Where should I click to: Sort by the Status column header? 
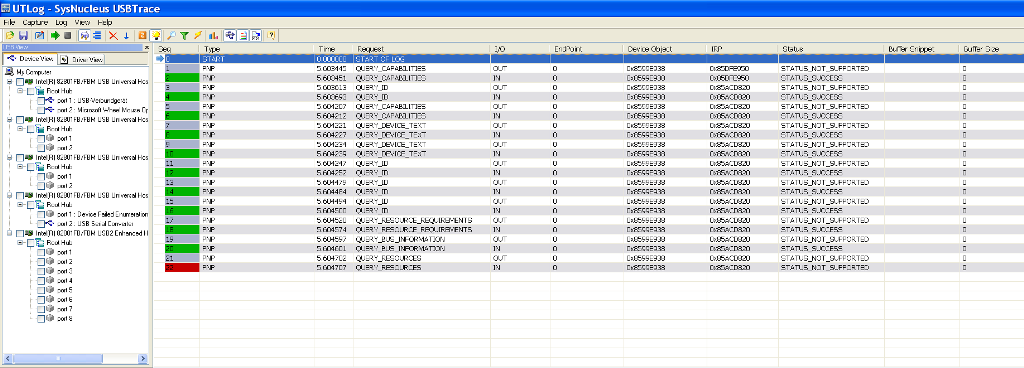click(831, 49)
